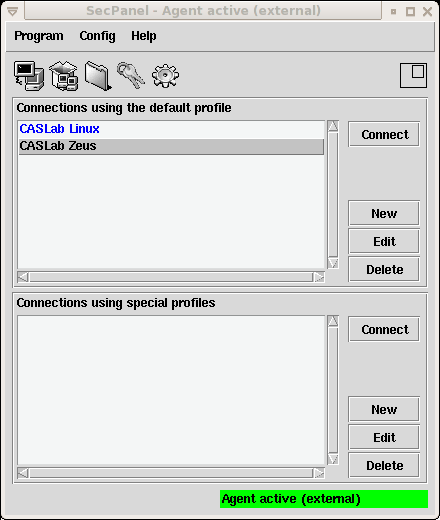The height and width of the screenshot is (520, 440).
Task: Click default list horizontal scrollbar right arrow
Action: 319,277
